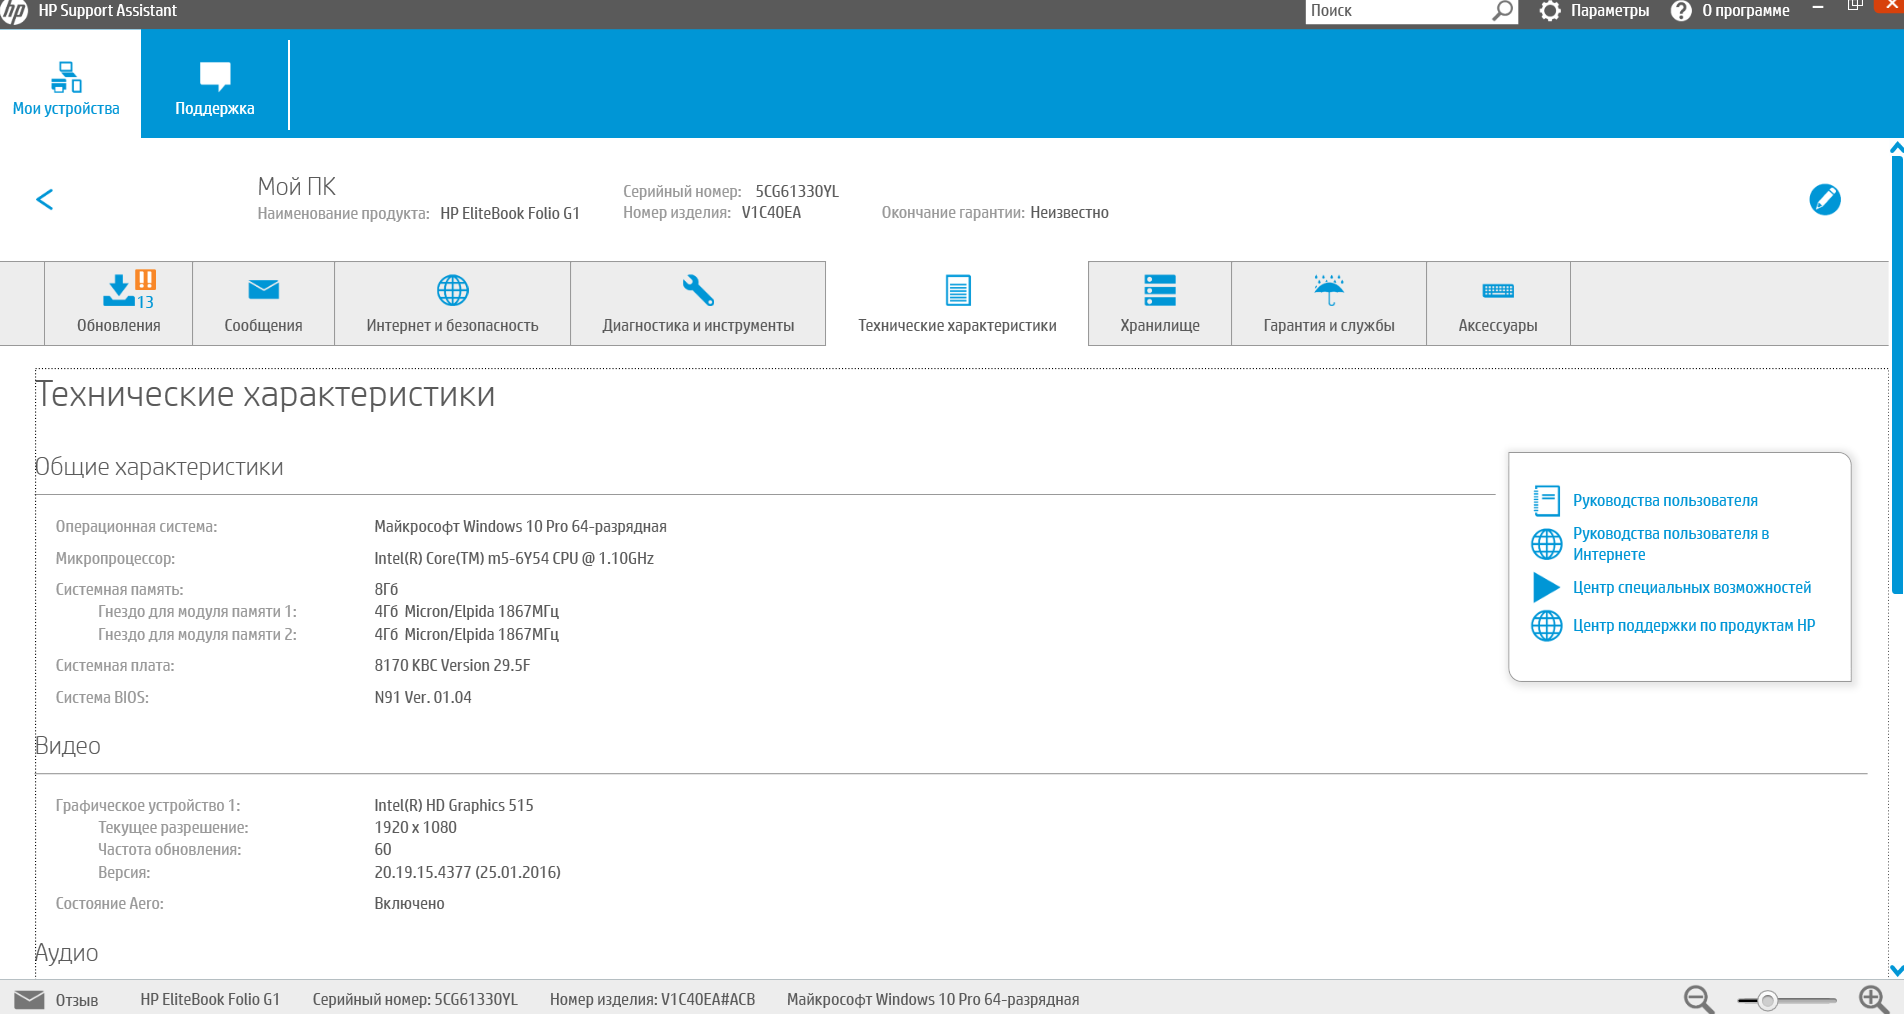The height and width of the screenshot is (1014, 1904).
Task: Minimize the HP Support Assistant window
Action: [1818, 8]
